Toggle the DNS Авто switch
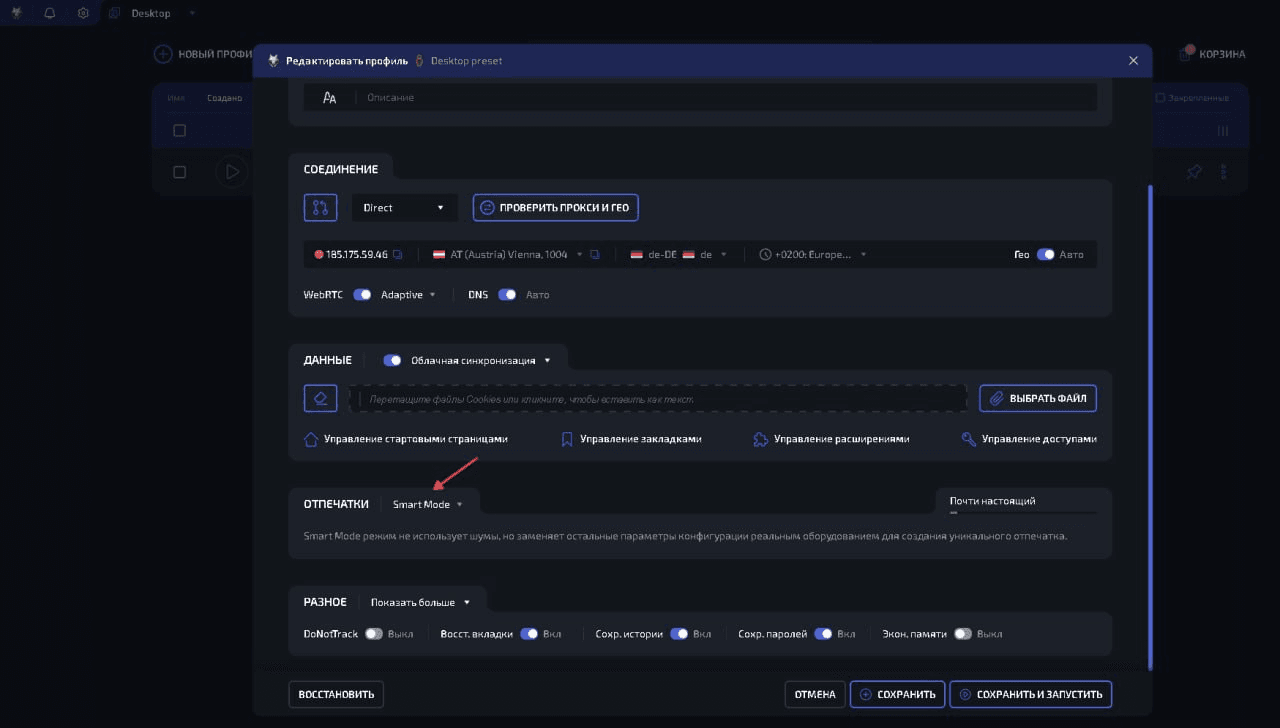This screenshot has width=1280, height=728. point(507,295)
